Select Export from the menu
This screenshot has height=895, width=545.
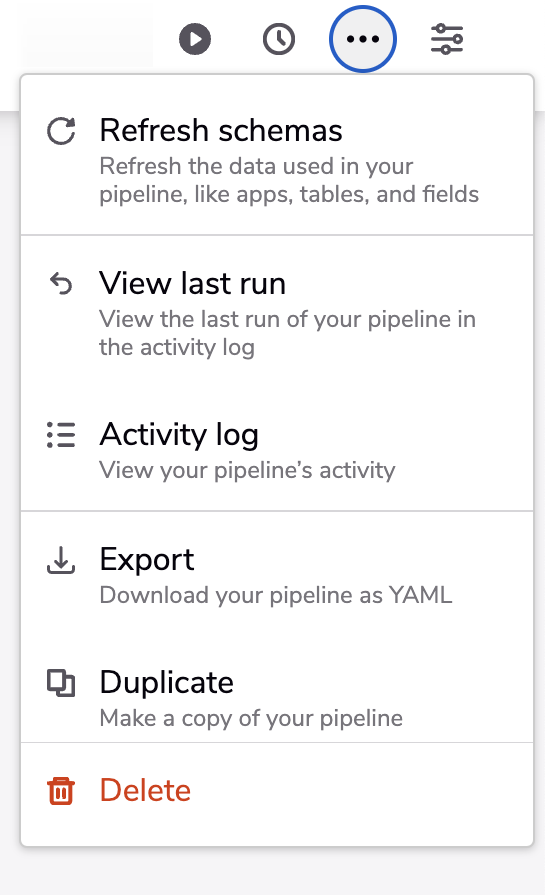pyautogui.click(x=277, y=574)
